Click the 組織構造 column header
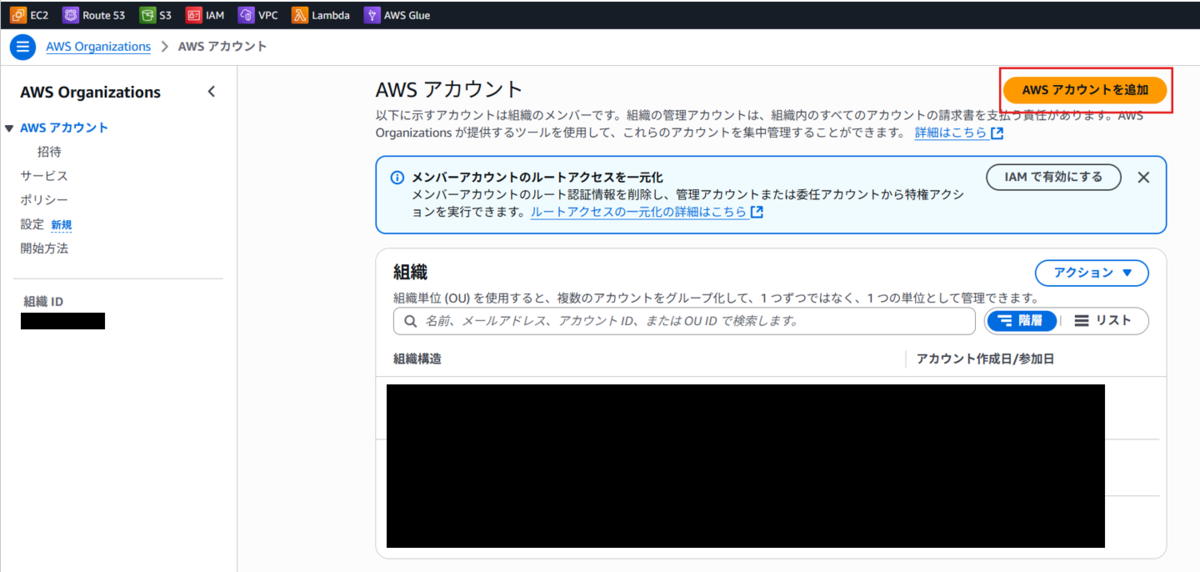Viewport: 1200px width, 572px height. point(417,358)
